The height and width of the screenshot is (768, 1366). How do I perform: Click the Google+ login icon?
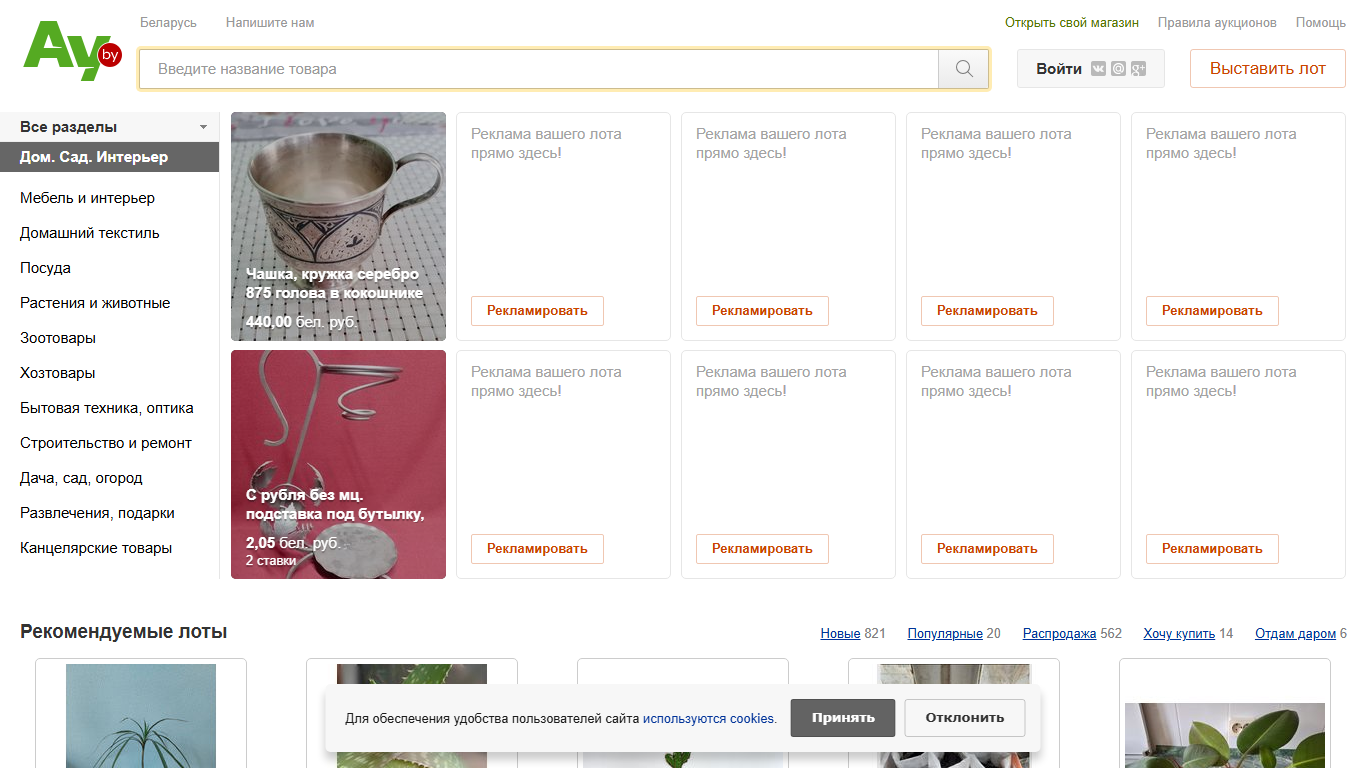(1138, 69)
